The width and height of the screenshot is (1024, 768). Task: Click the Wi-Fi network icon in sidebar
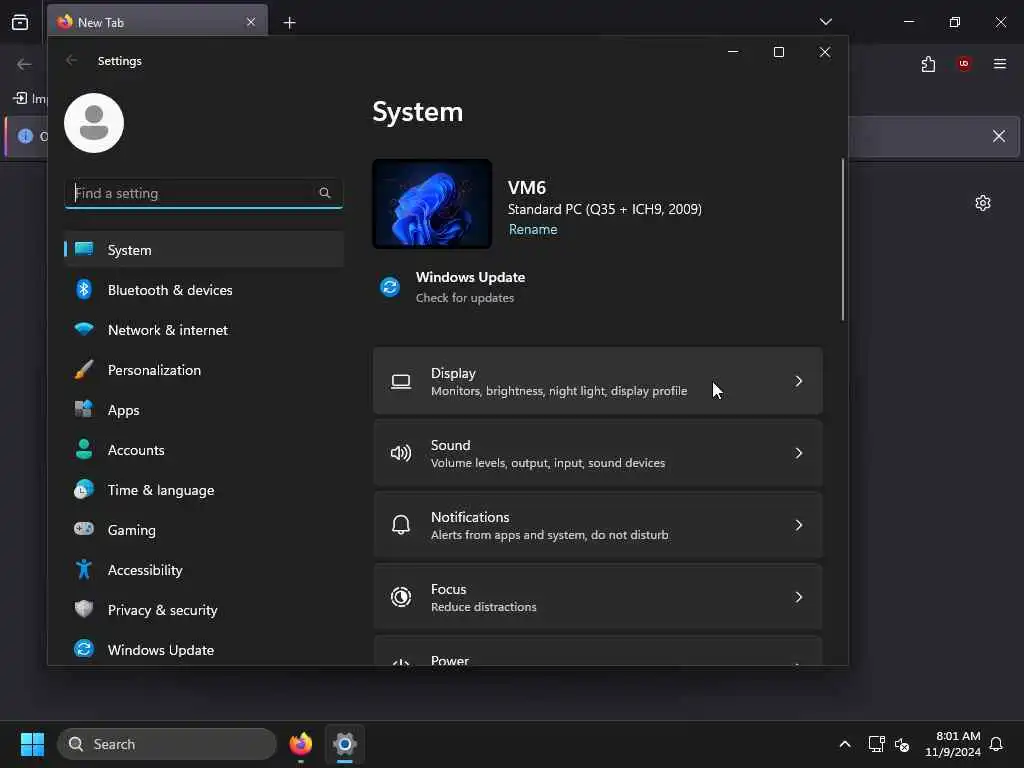pyautogui.click(x=84, y=329)
